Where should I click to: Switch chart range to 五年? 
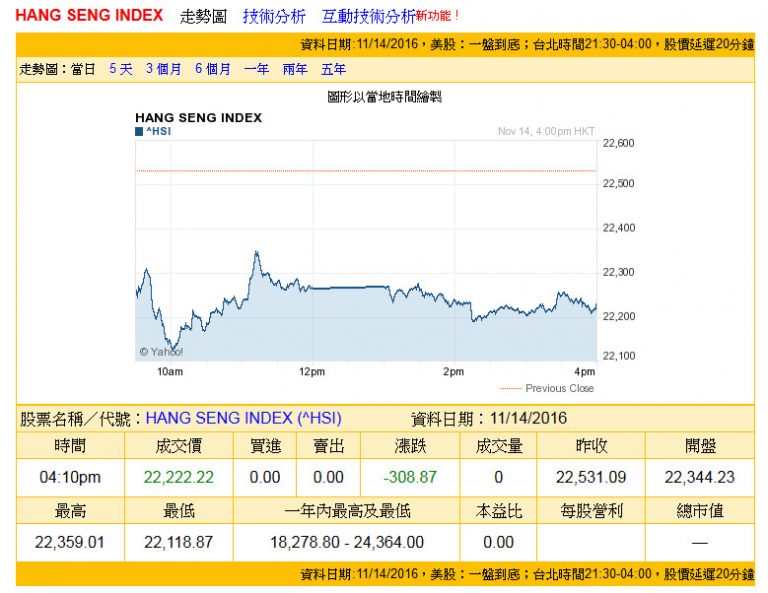(x=334, y=69)
